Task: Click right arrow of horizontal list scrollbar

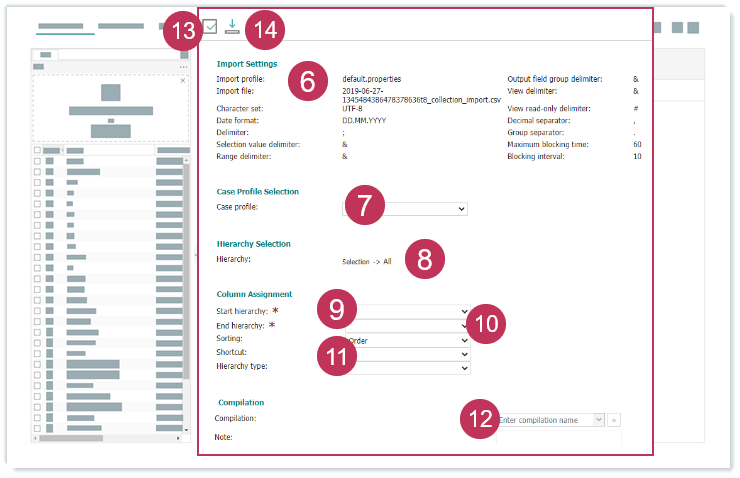Action: pyautogui.click(x=179, y=437)
